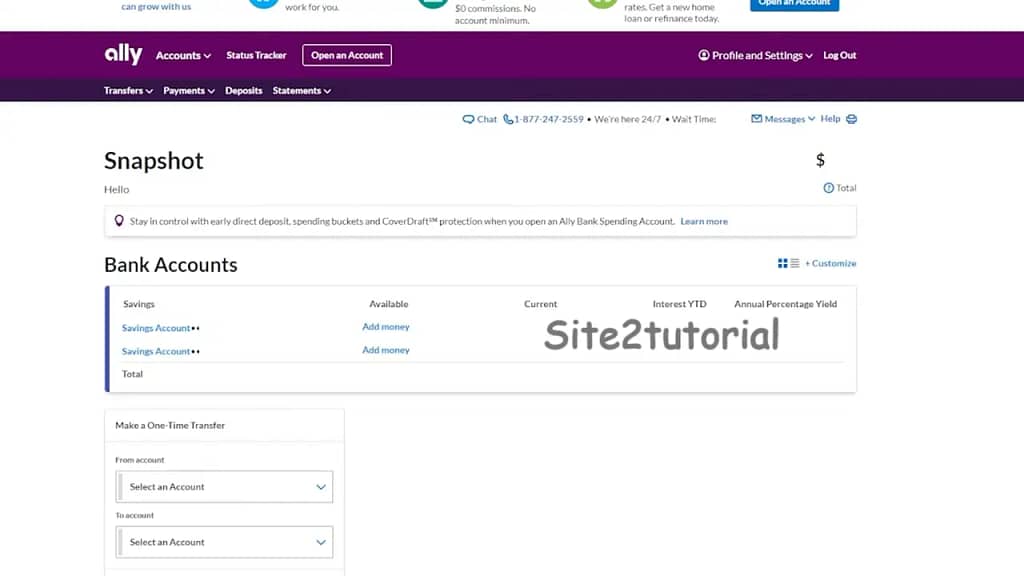
Task: Click the Messages envelope icon
Action: [x=756, y=119]
